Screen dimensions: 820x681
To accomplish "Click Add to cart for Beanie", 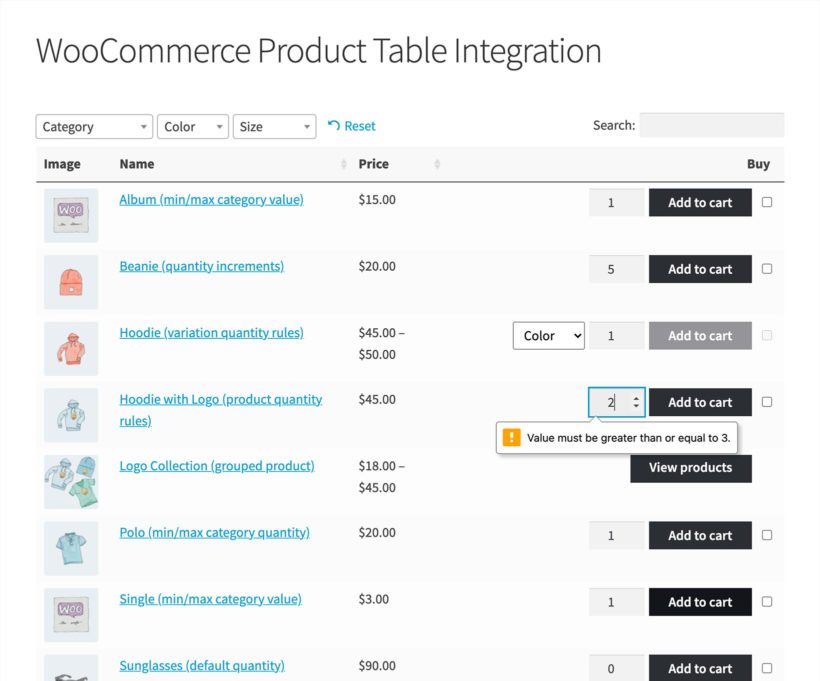I will coord(700,268).
